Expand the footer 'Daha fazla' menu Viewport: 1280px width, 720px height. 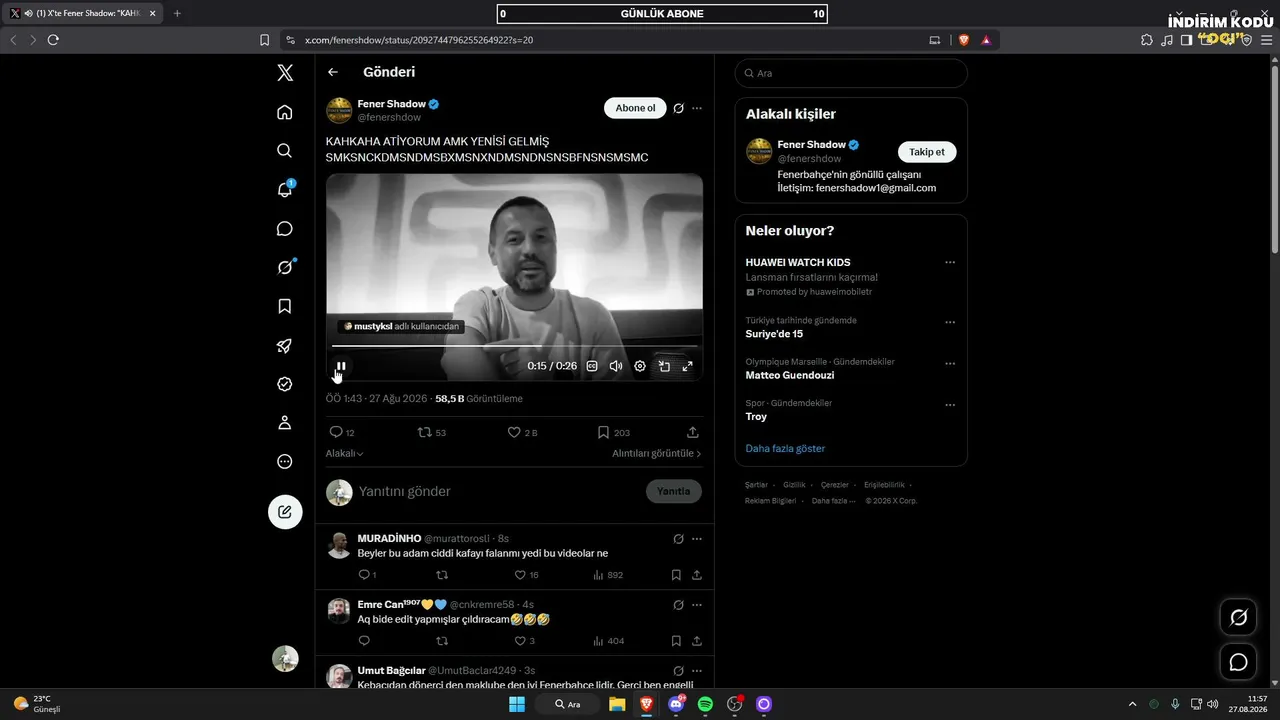[x=833, y=501]
